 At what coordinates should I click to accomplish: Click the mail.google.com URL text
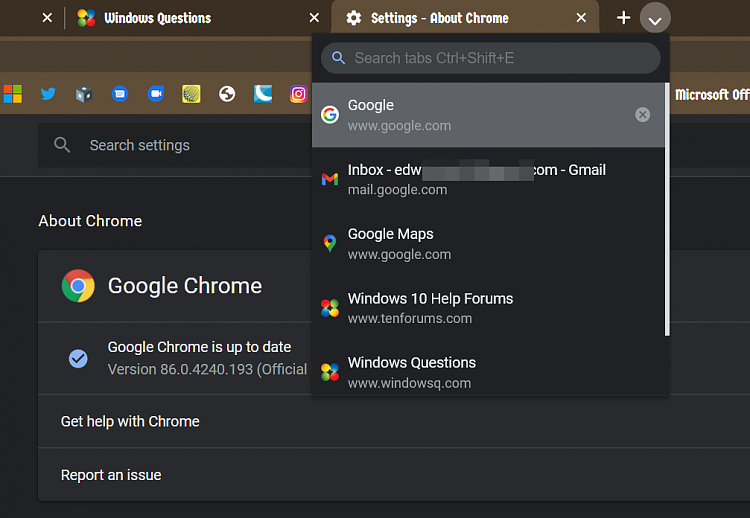click(397, 190)
